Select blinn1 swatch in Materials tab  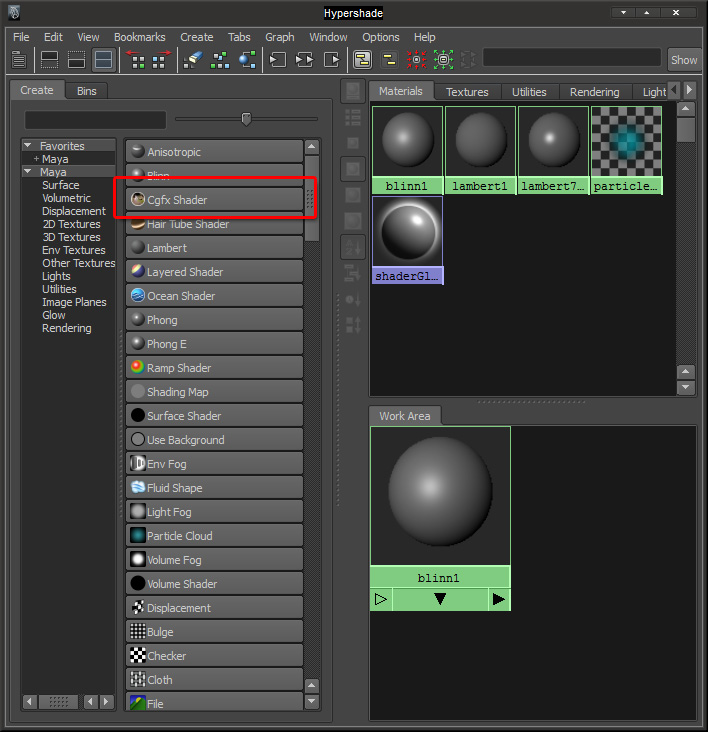pyautogui.click(x=407, y=150)
